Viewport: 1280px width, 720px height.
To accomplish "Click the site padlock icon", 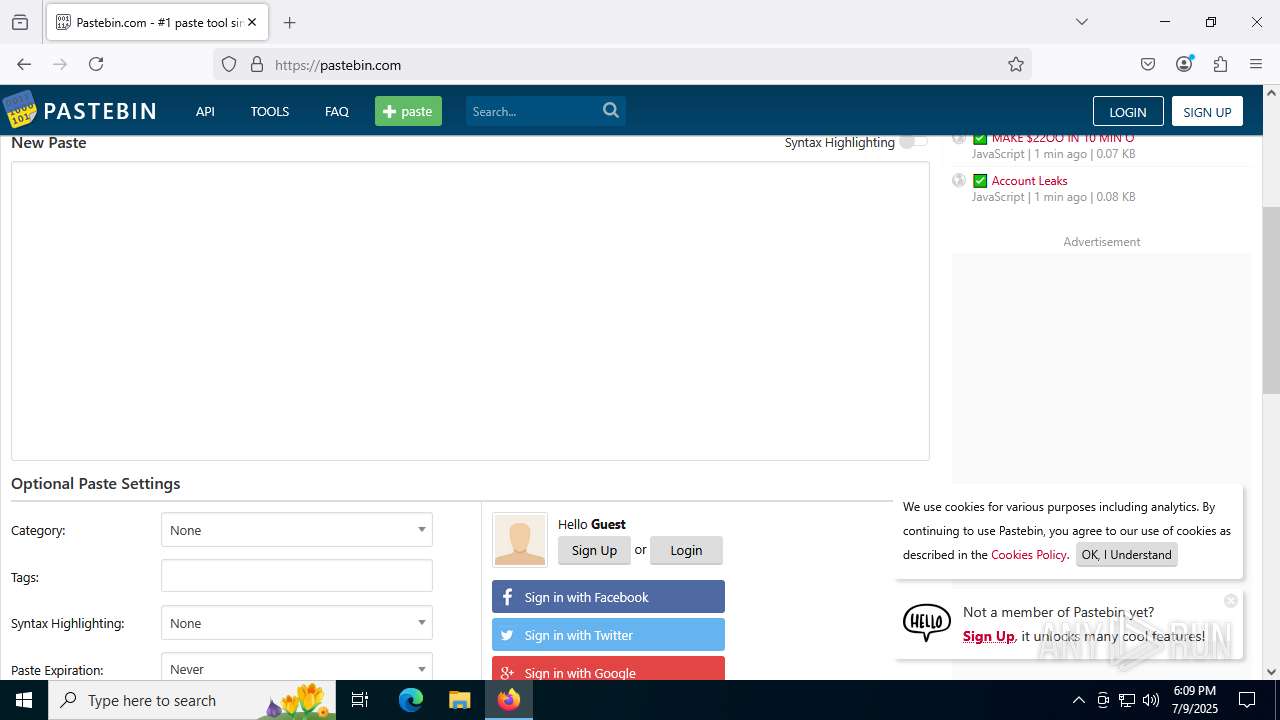I will click(257, 64).
